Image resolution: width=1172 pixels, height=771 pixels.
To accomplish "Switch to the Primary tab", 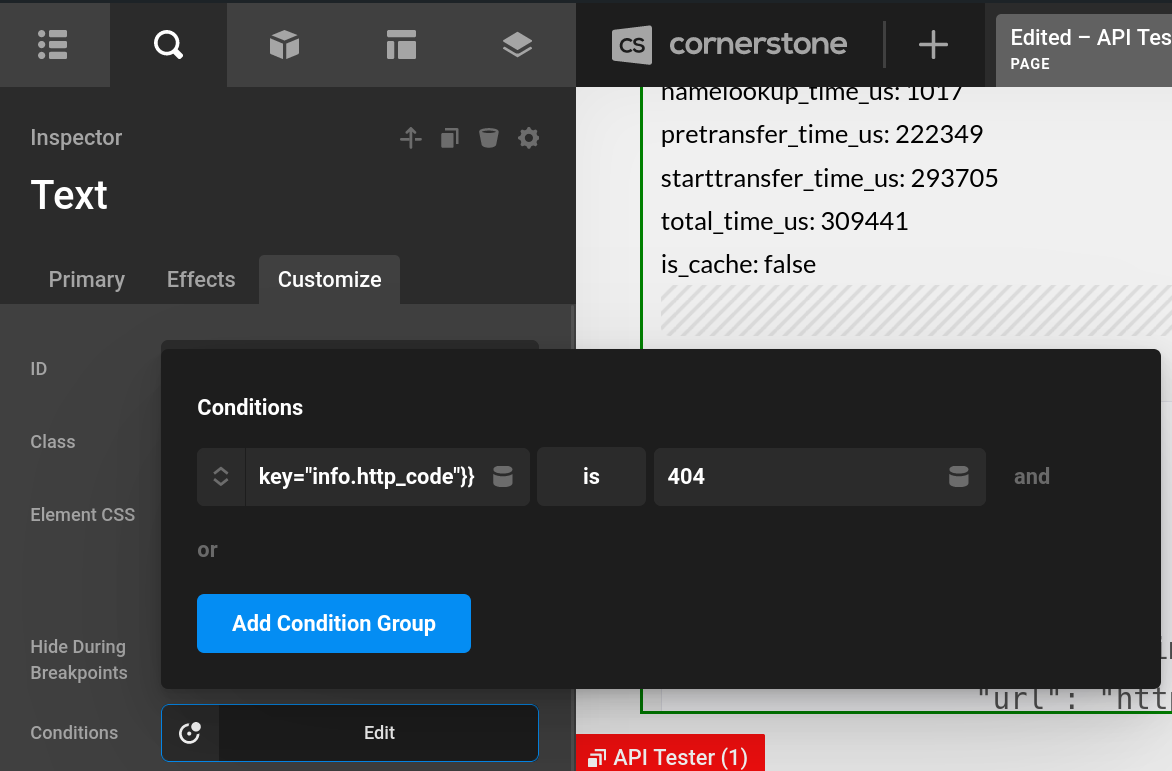I will (86, 280).
